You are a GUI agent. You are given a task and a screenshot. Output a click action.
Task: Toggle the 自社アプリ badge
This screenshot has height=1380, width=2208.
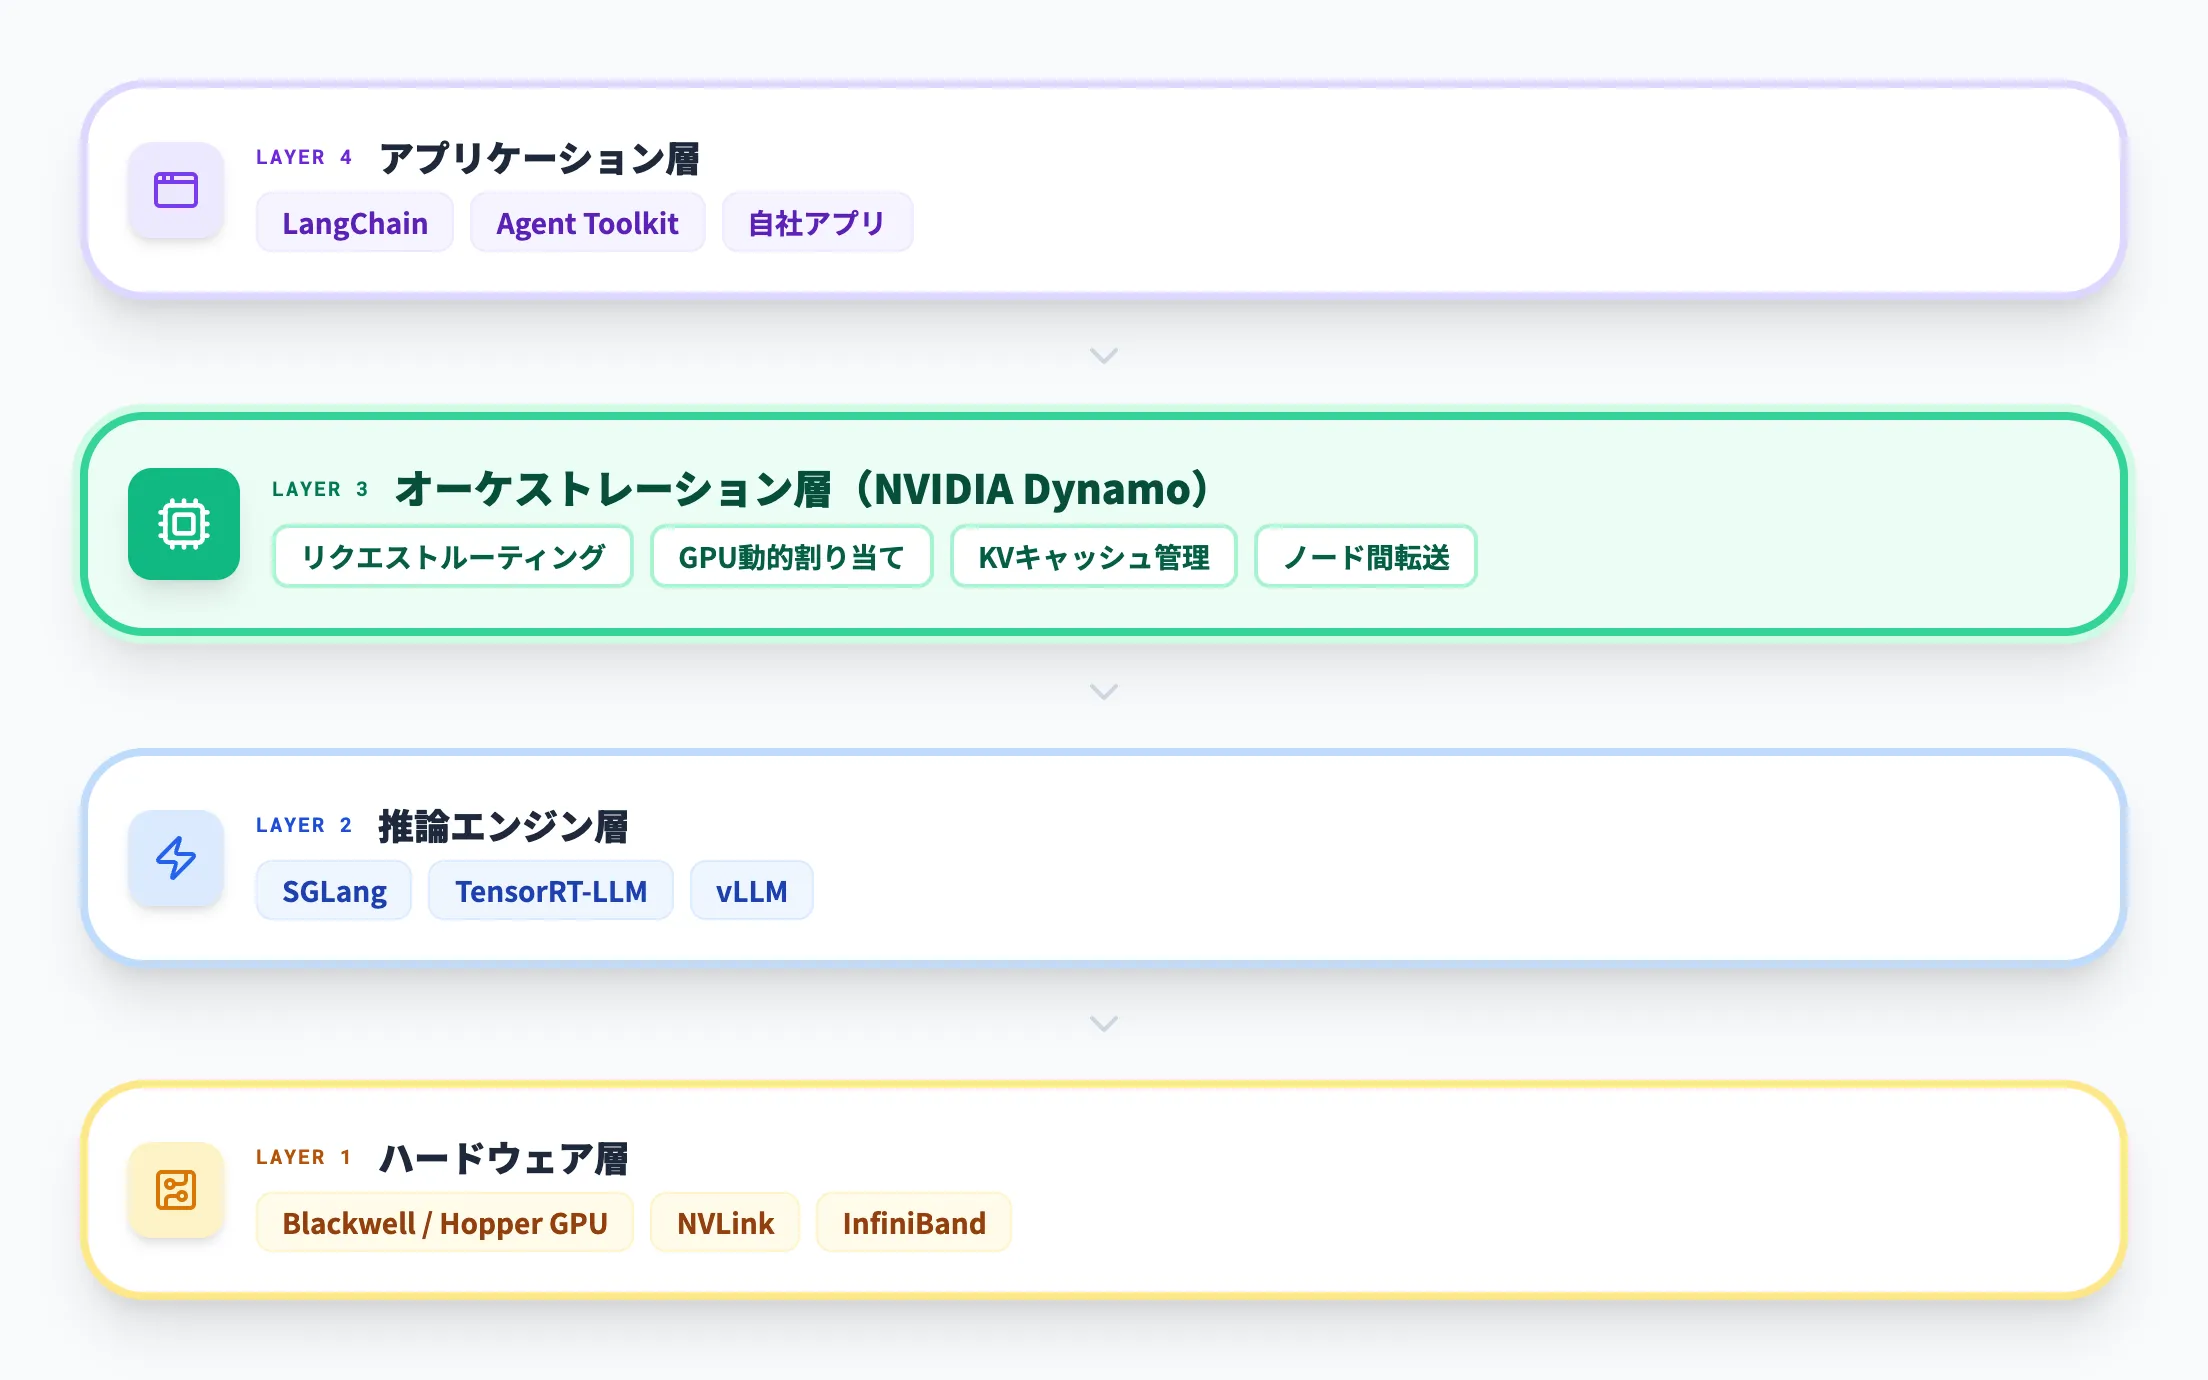(817, 222)
